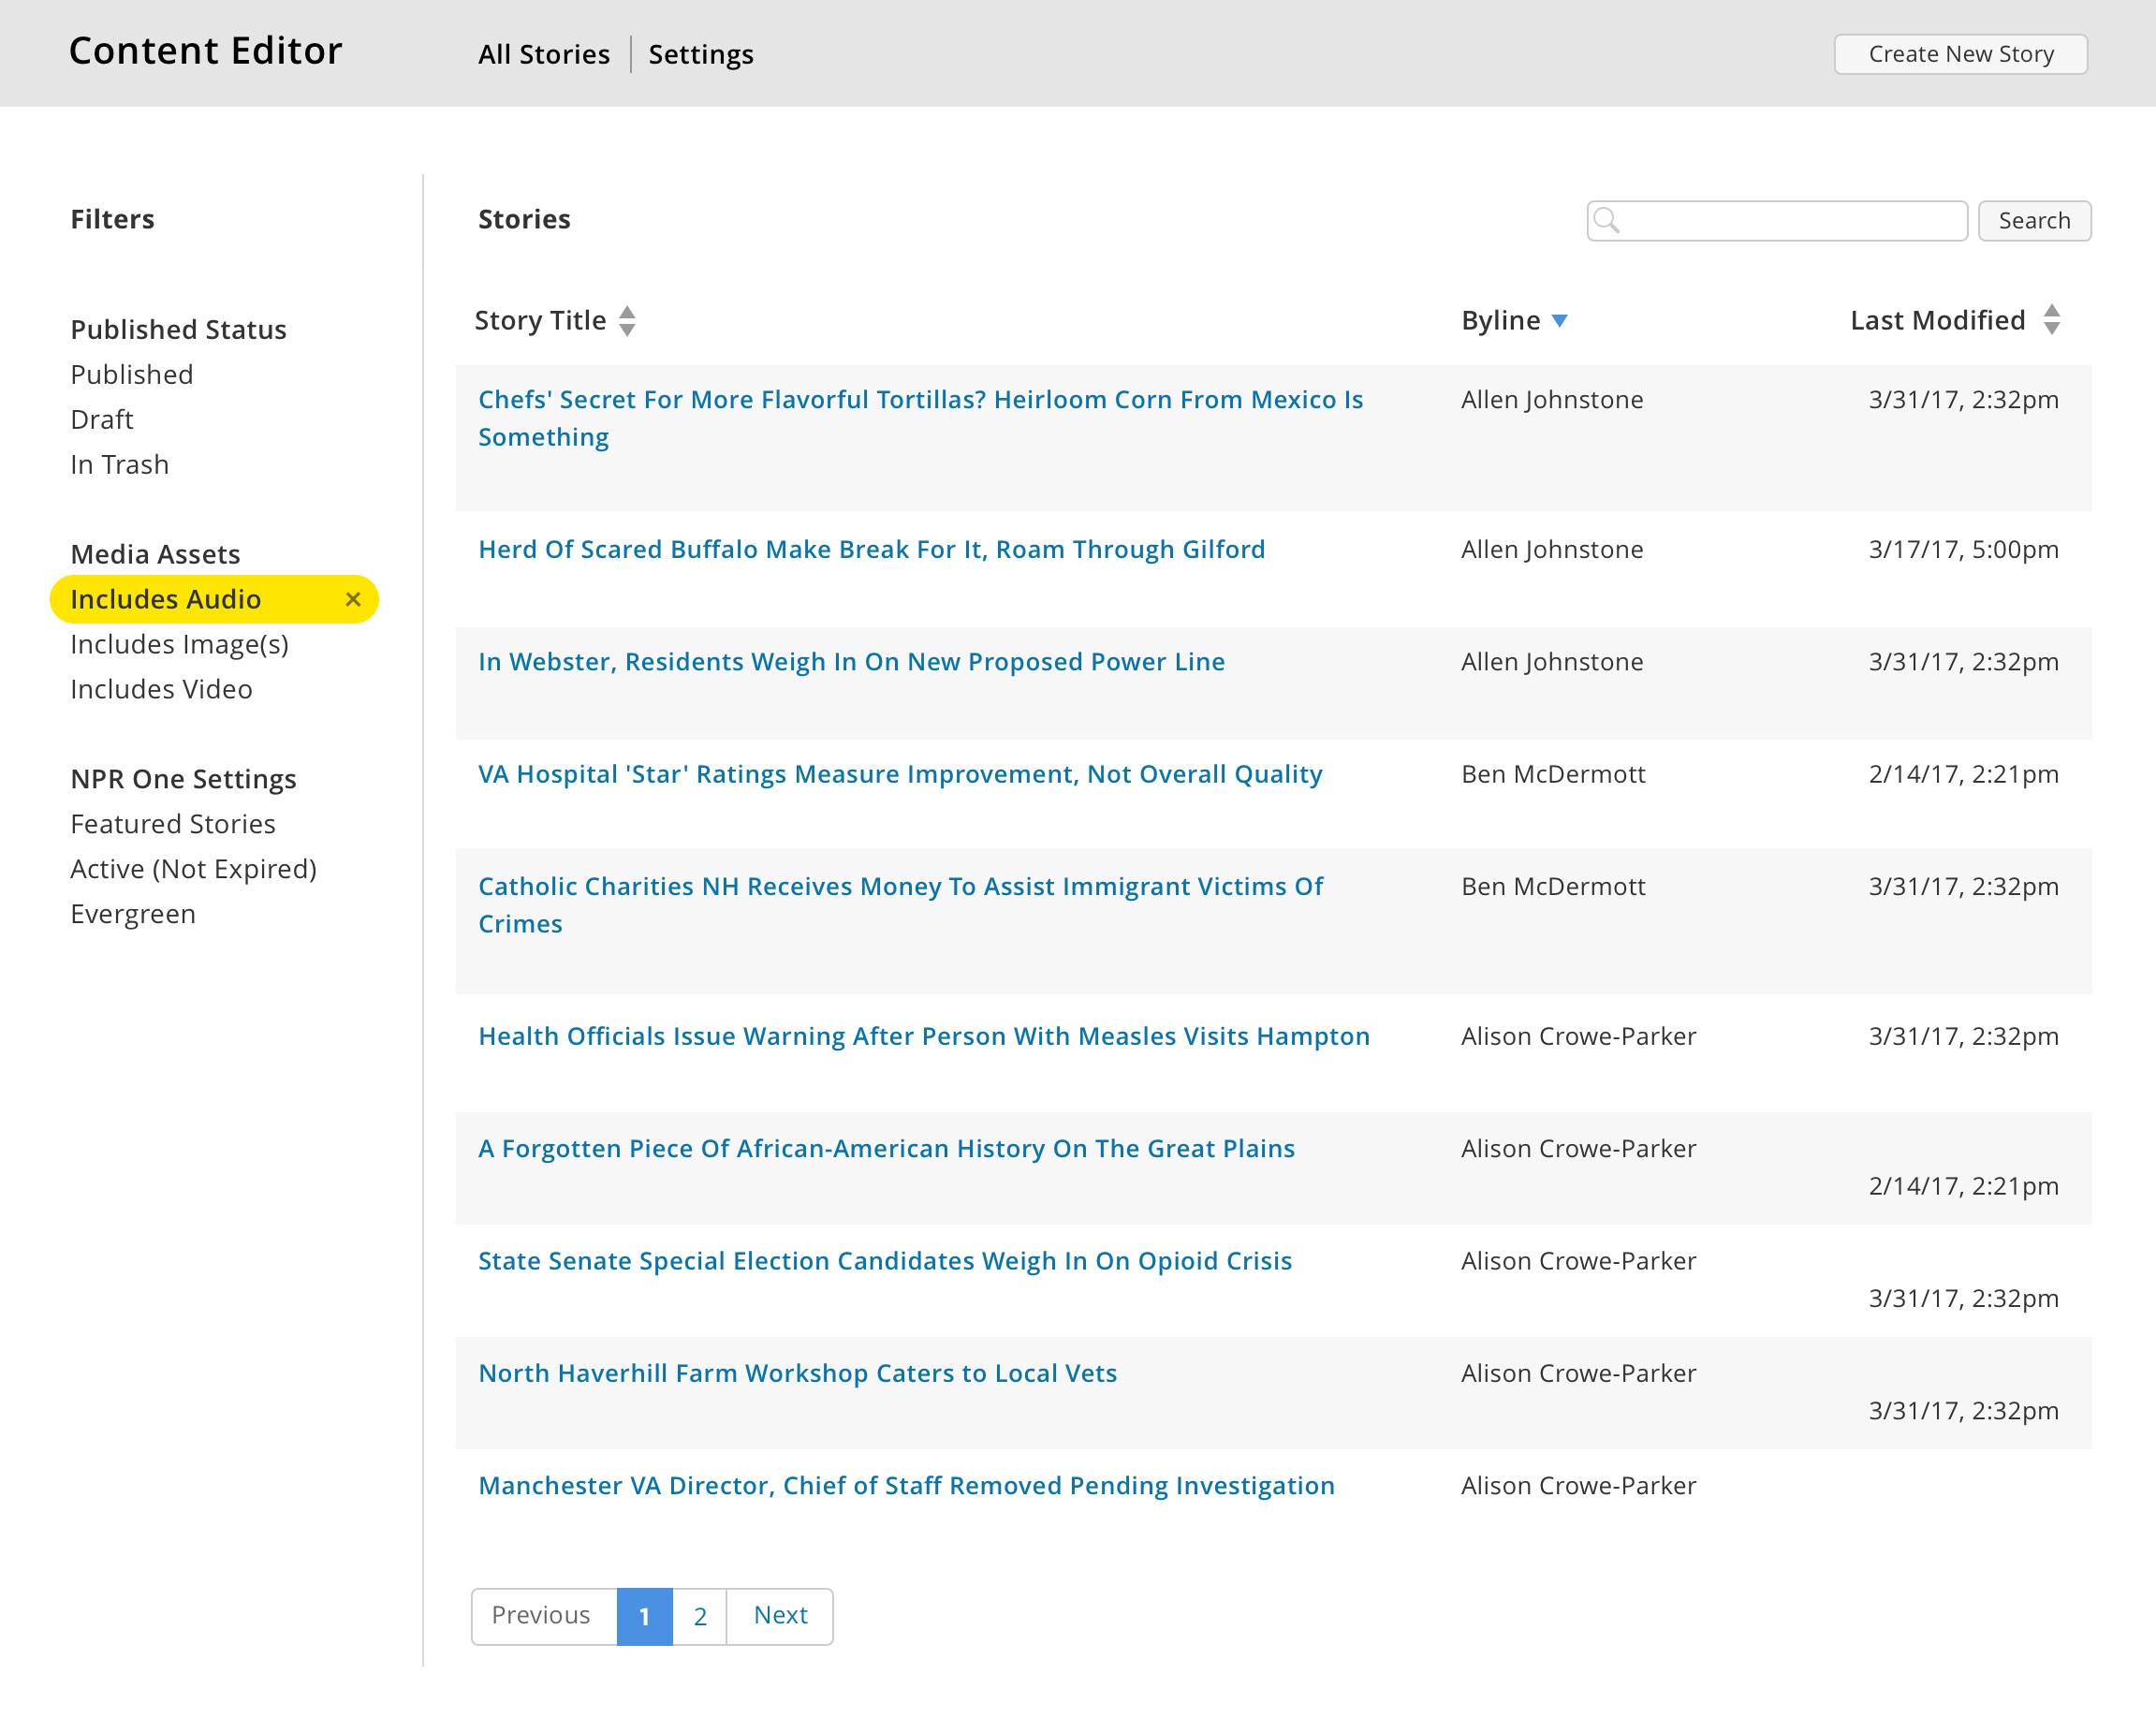This screenshot has height=1718, width=2156.
Task: Go to page 2 of stories
Action: point(699,1615)
